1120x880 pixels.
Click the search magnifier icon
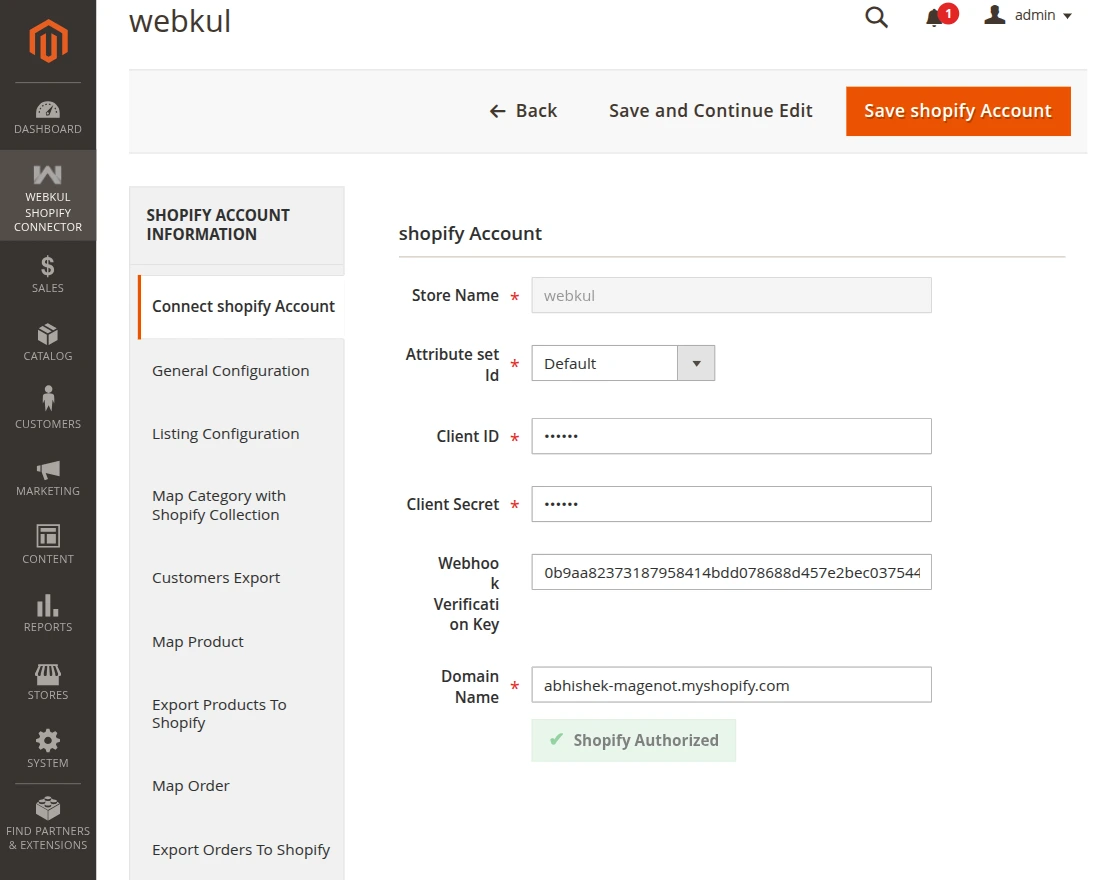pyautogui.click(x=876, y=17)
